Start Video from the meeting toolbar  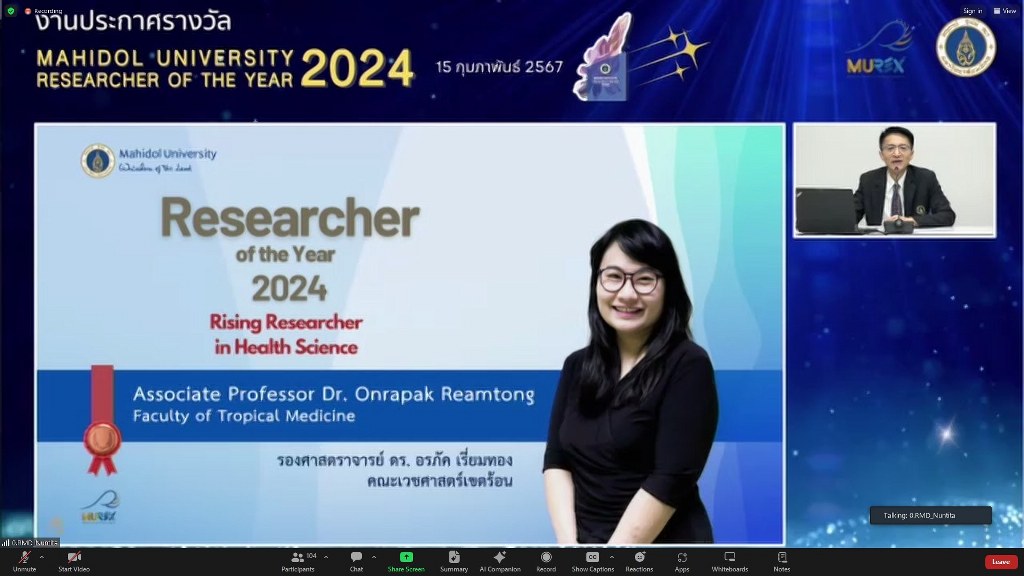pos(74,560)
